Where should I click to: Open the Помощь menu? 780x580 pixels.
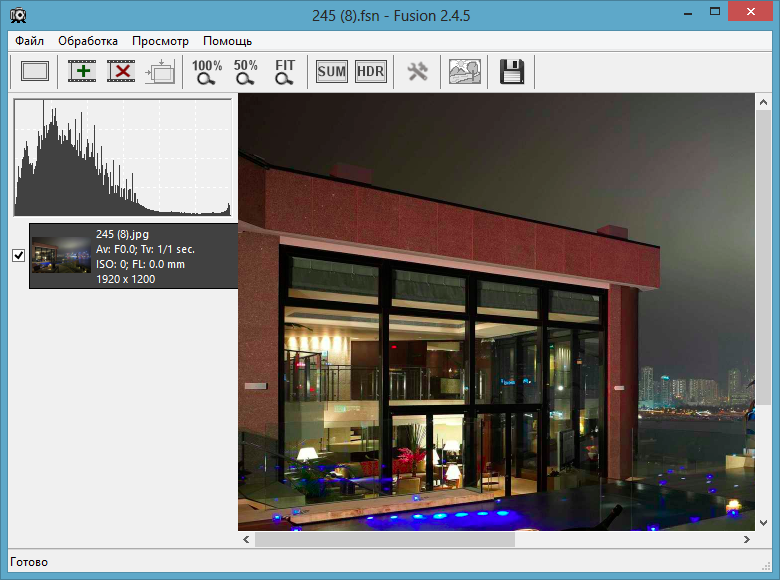point(227,41)
